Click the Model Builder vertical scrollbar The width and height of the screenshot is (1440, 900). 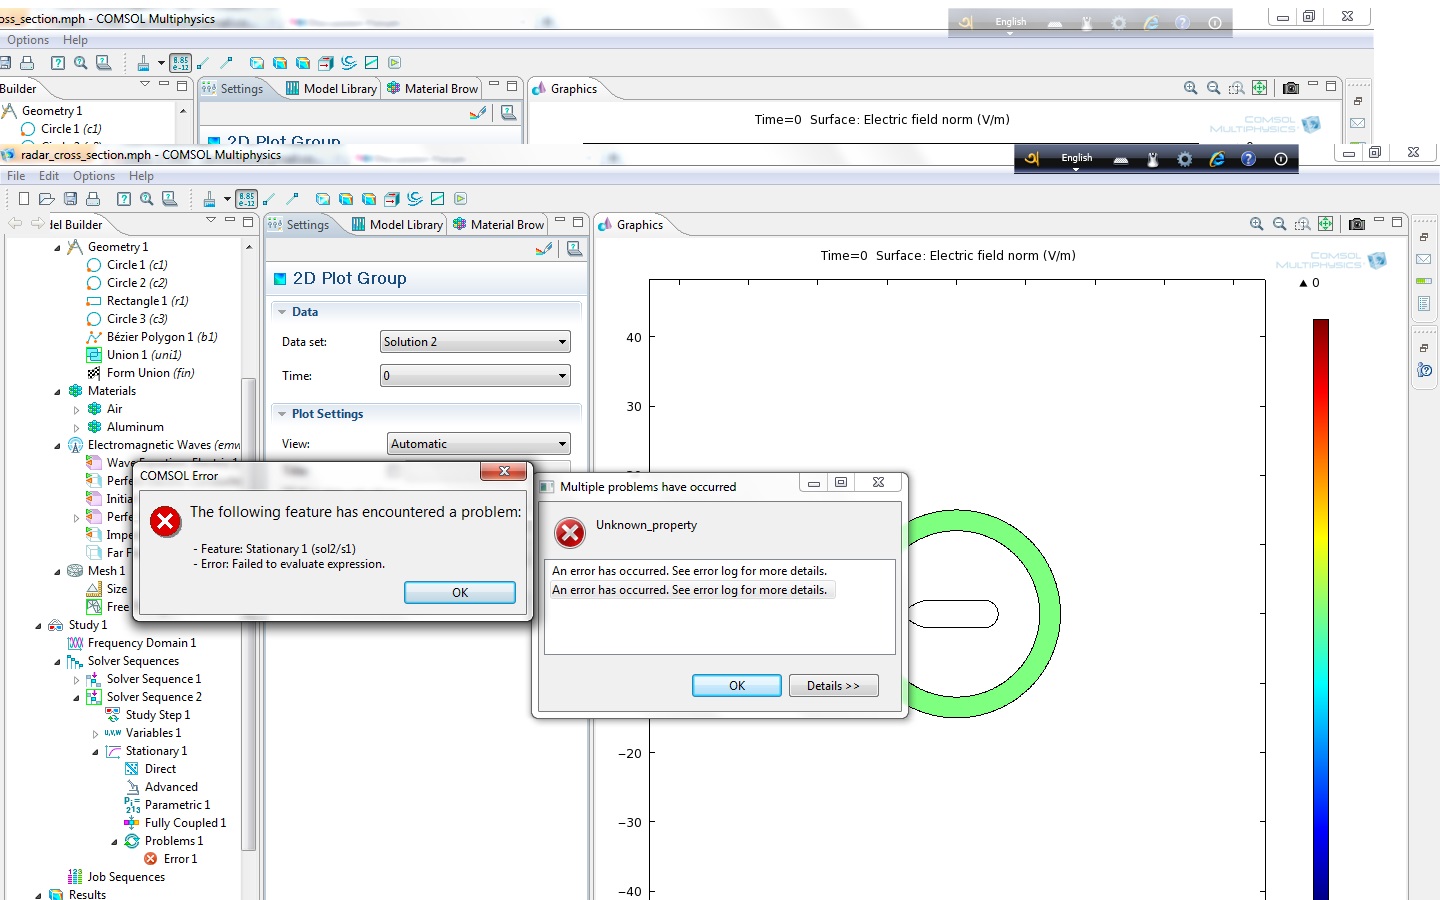pyautogui.click(x=249, y=614)
